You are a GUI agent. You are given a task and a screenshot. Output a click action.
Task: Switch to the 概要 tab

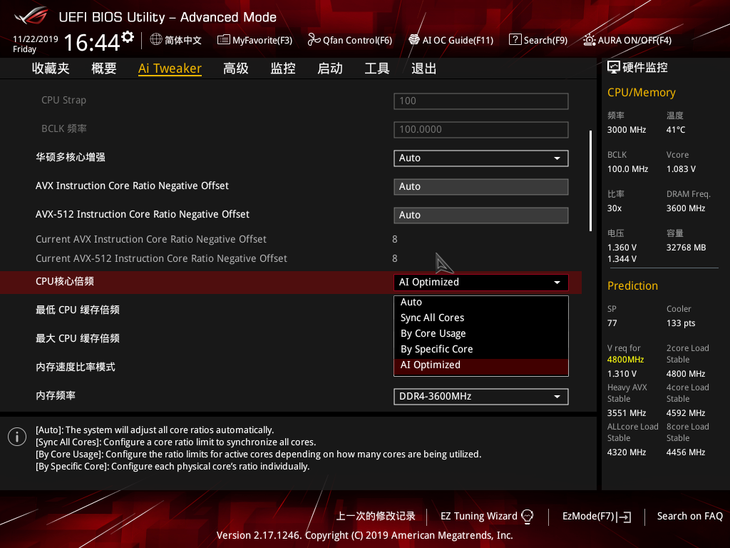pos(104,68)
